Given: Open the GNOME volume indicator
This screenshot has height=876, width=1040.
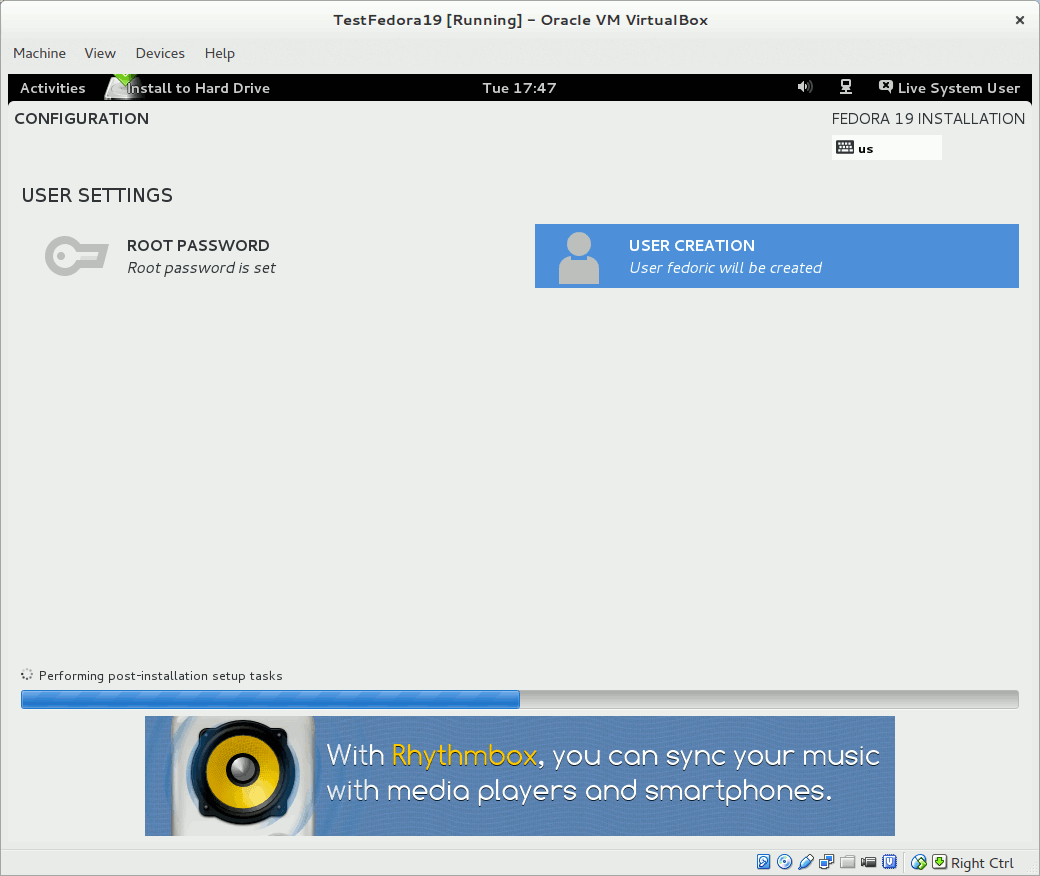Looking at the screenshot, I should pyautogui.click(x=805, y=88).
